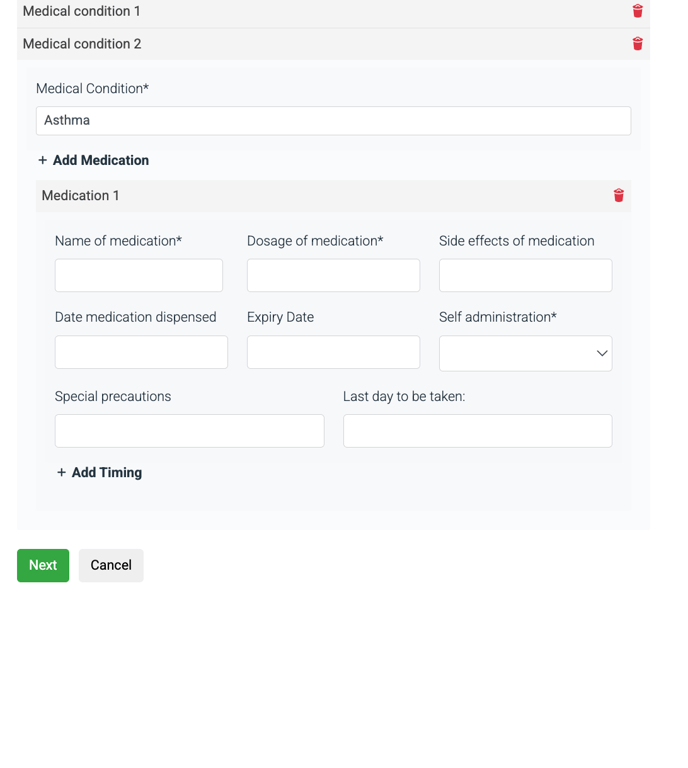Collapse the Medical condition 2 section
This screenshot has height=768, width=688.
pos(333,44)
